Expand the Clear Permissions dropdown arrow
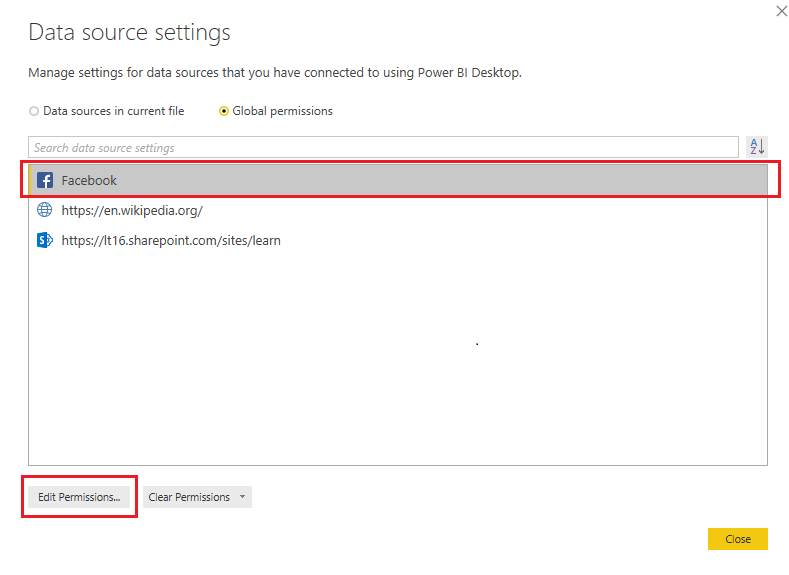The height and width of the screenshot is (575, 789). 242,497
